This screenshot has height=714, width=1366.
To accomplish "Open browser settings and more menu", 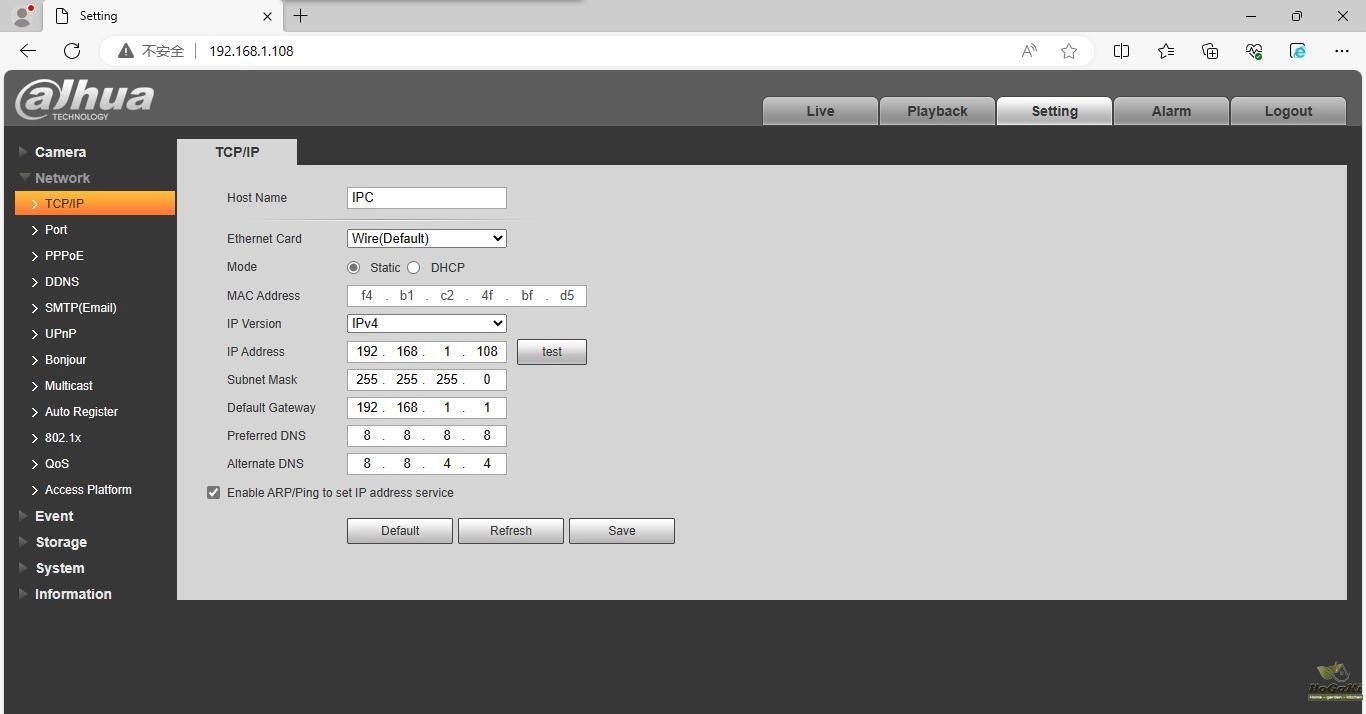I will pos(1342,51).
